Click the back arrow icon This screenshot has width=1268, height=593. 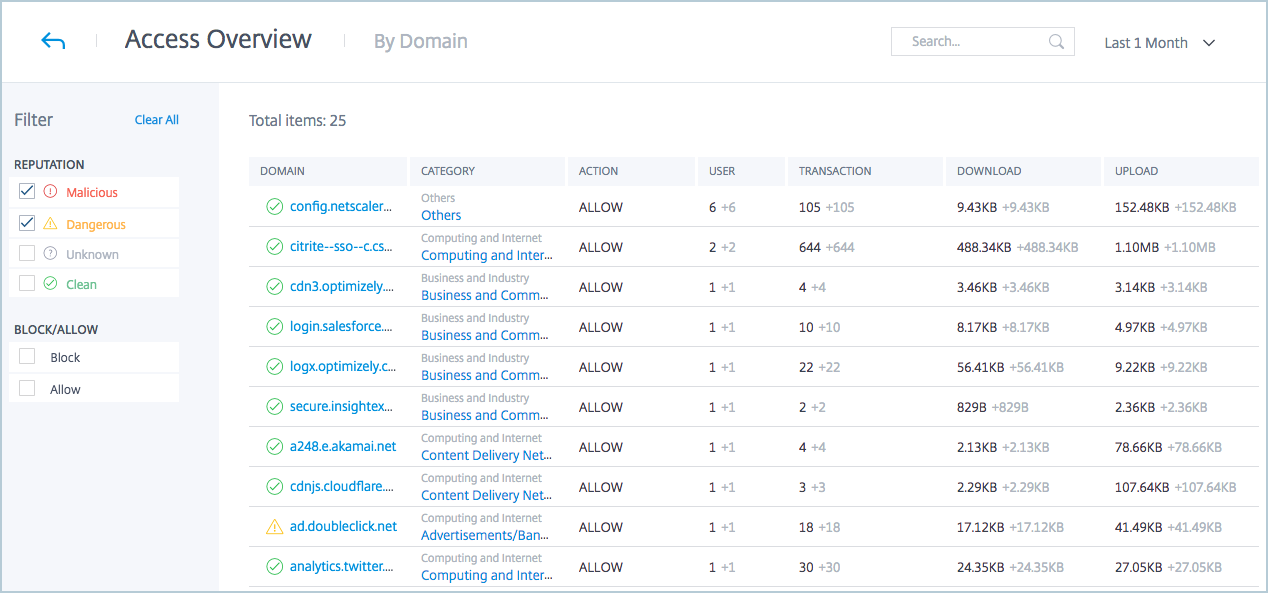[x=53, y=41]
